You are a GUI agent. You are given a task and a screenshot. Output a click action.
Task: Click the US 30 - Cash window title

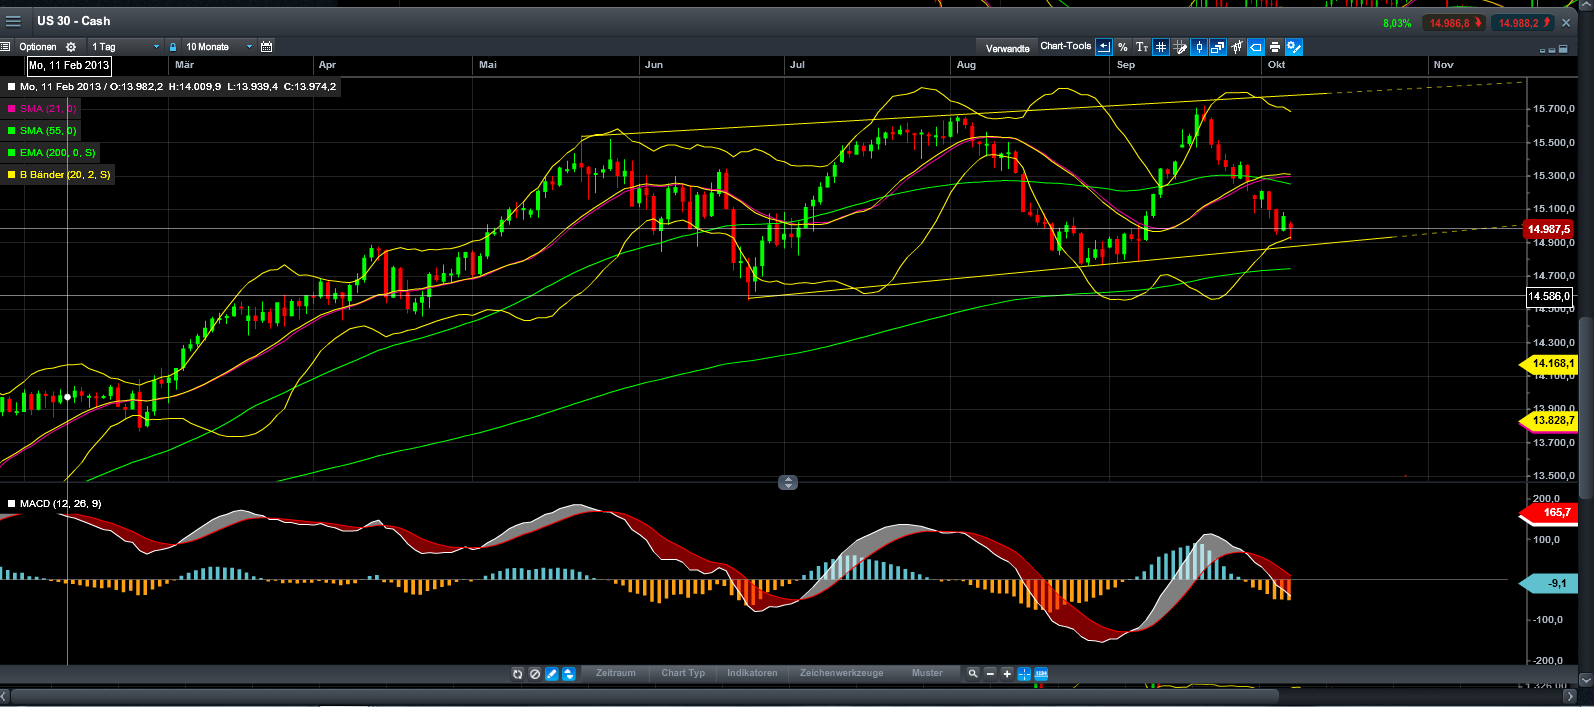click(x=74, y=21)
